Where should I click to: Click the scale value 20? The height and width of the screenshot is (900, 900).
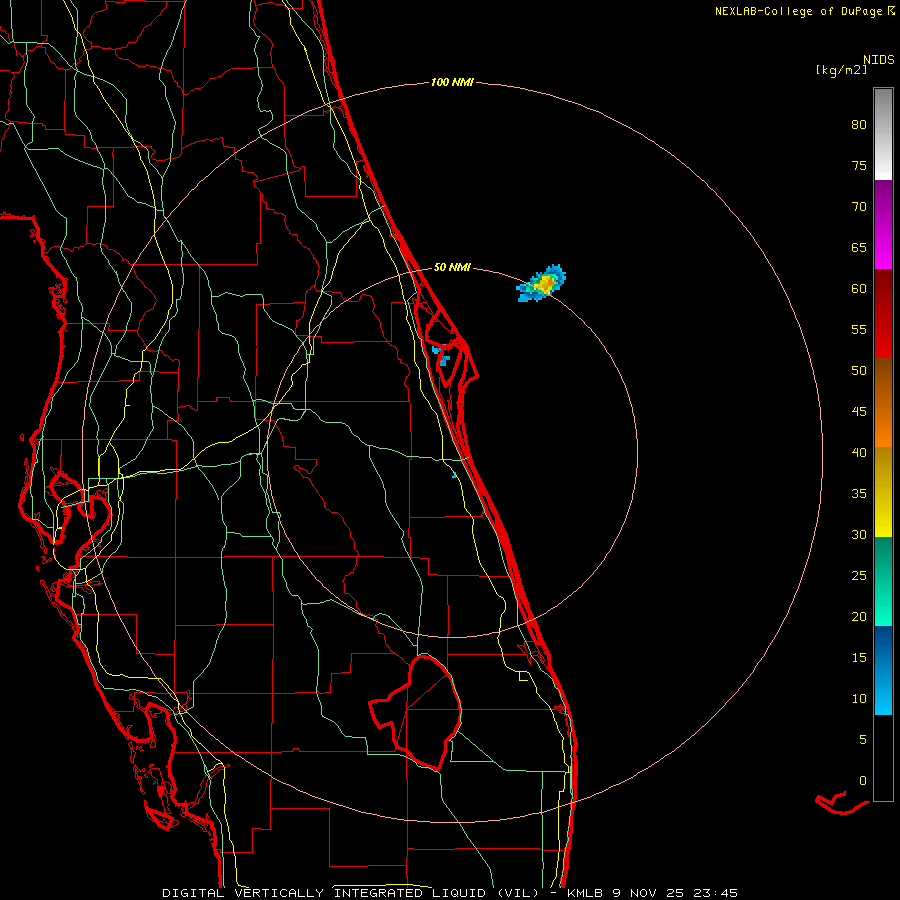click(859, 616)
